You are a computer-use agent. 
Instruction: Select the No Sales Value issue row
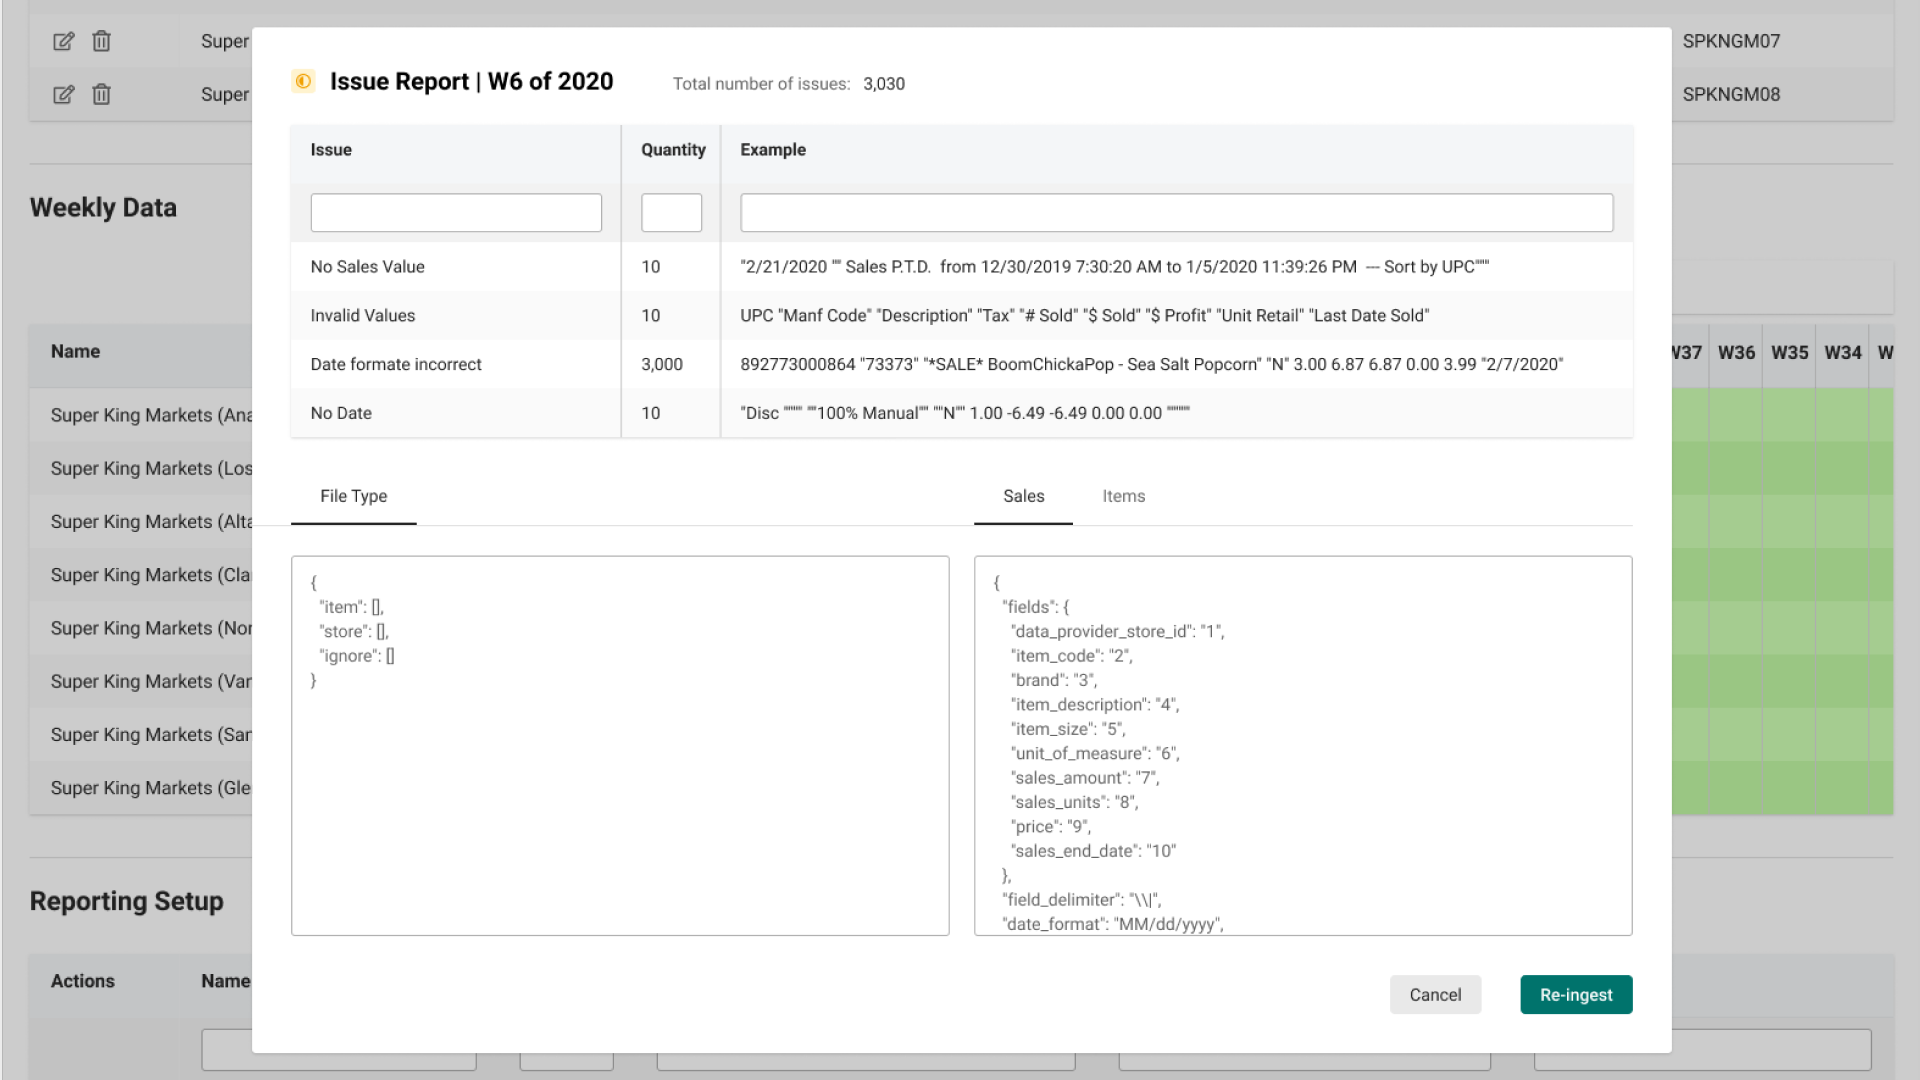tap(962, 267)
